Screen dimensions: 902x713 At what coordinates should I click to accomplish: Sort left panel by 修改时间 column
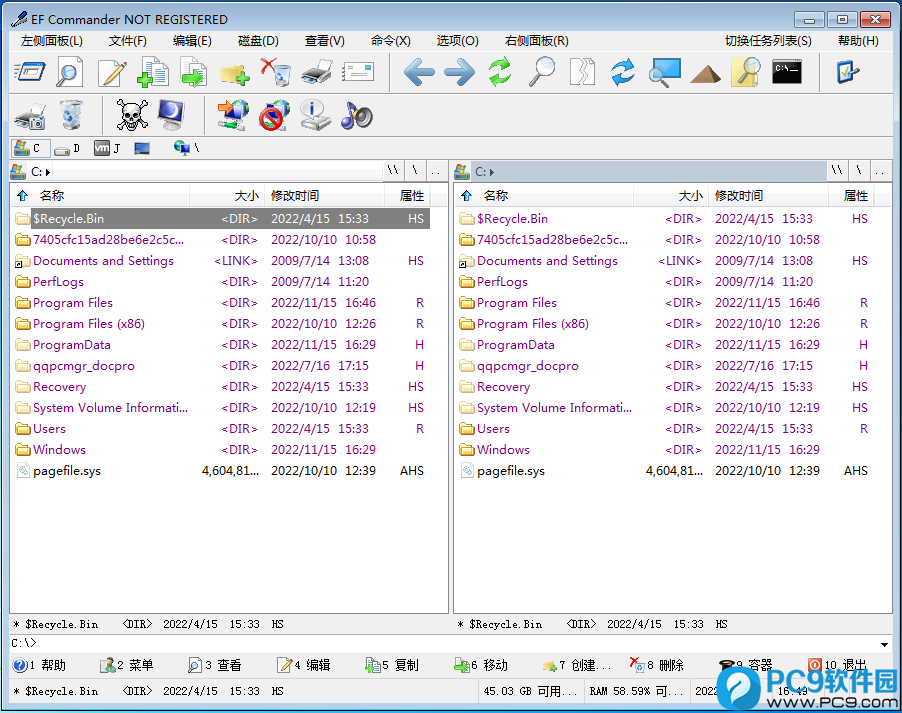click(324, 196)
